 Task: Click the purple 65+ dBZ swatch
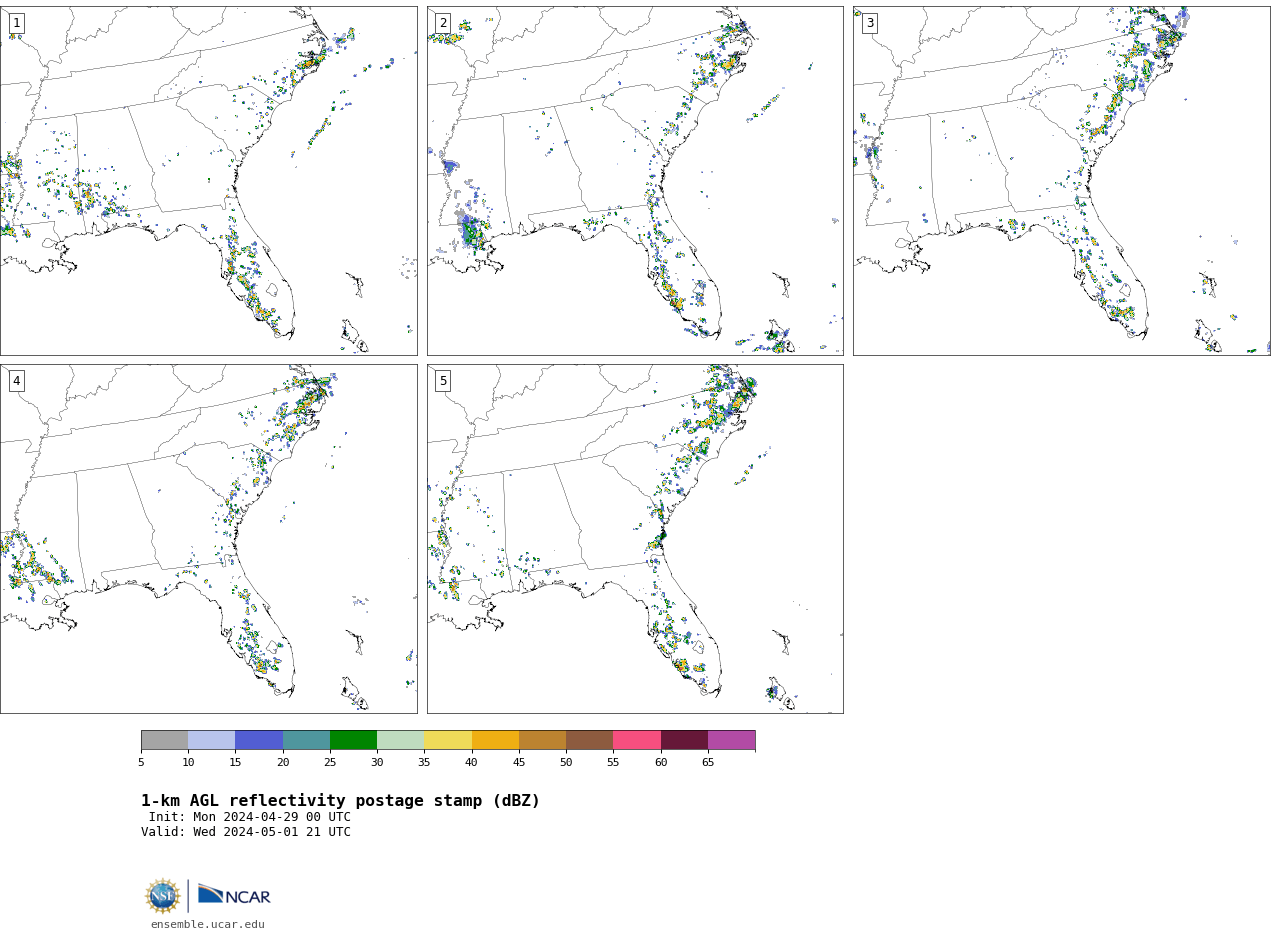tap(731, 740)
